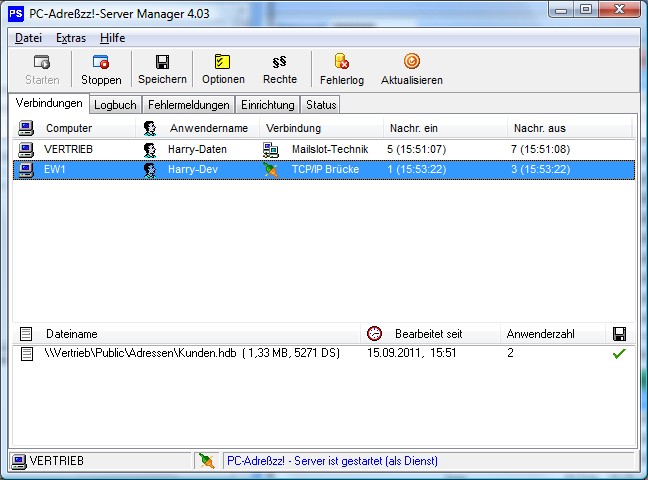Open the Optionen checklist icon
Screen dimensions: 648x480
pyautogui.click(x=223, y=62)
